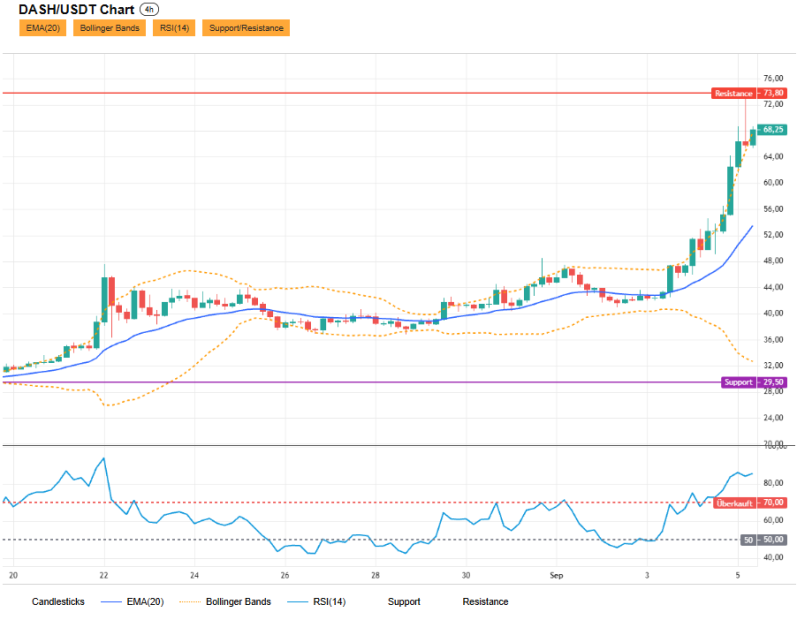Click the green 68,25 current price tag
The height and width of the screenshot is (620, 797).
pyautogui.click(x=773, y=130)
